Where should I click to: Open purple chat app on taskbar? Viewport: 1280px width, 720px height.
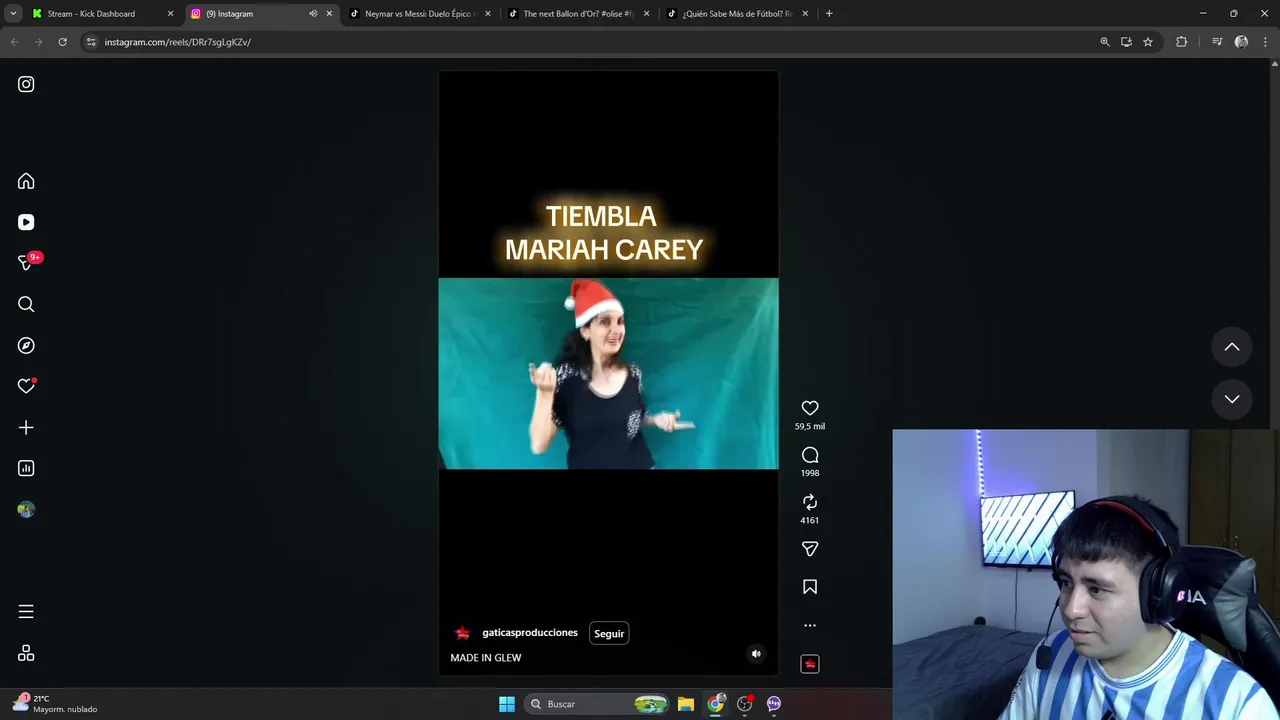773,704
